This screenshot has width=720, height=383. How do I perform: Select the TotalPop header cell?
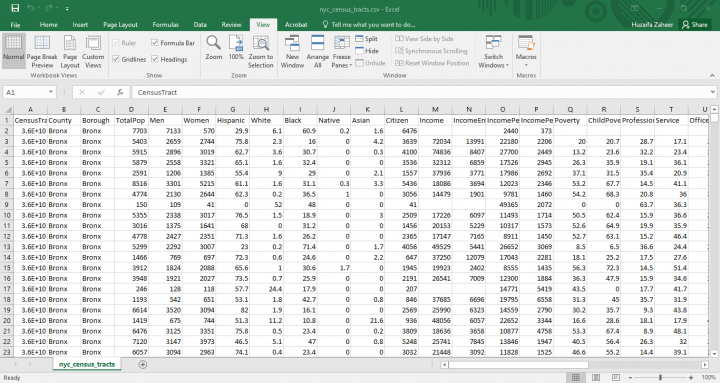[x=131, y=120]
